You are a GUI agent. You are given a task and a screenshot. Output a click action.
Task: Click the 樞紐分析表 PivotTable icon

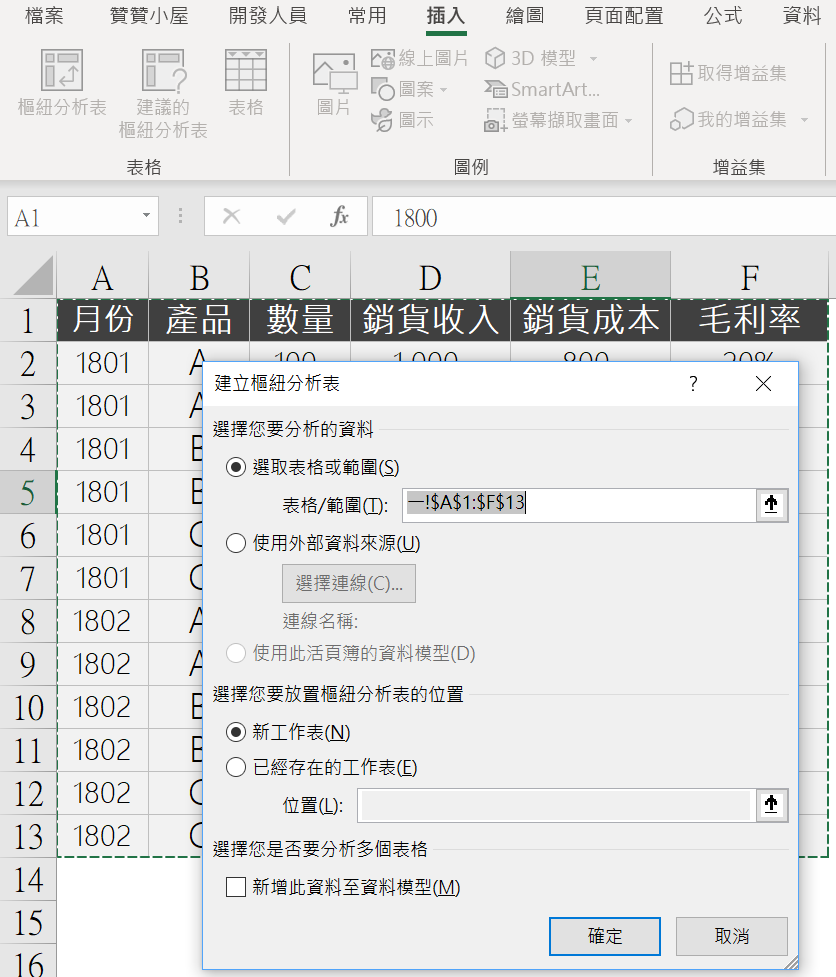[x=62, y=71]
